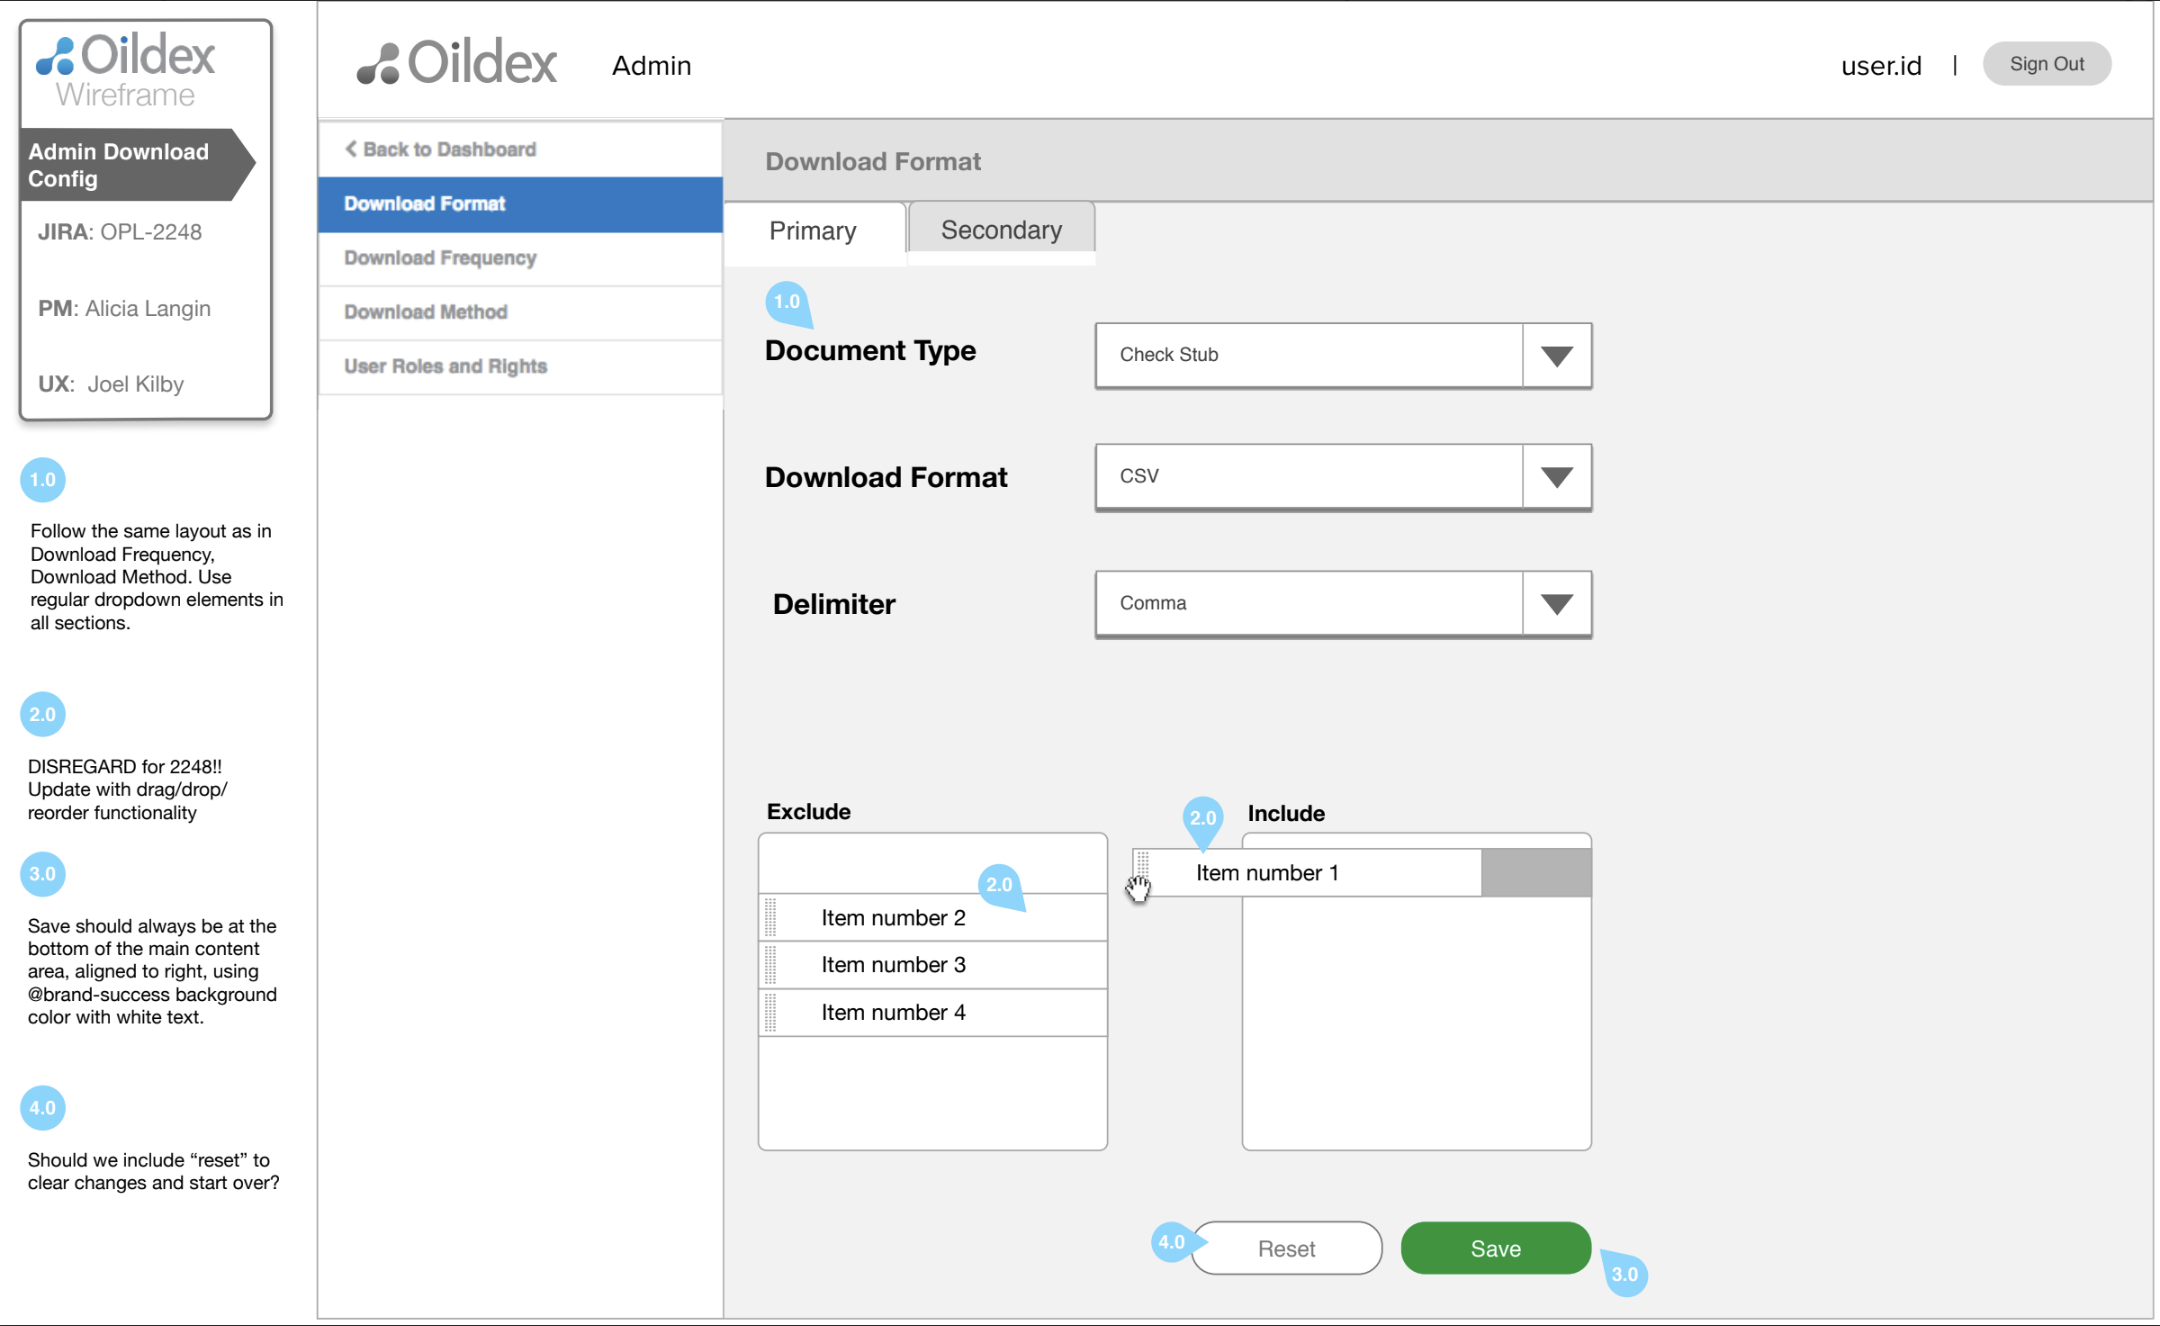The width and height of the screenshot is (2160, 1326).
Task: Click the Sign Out button
Action: 2046,64
